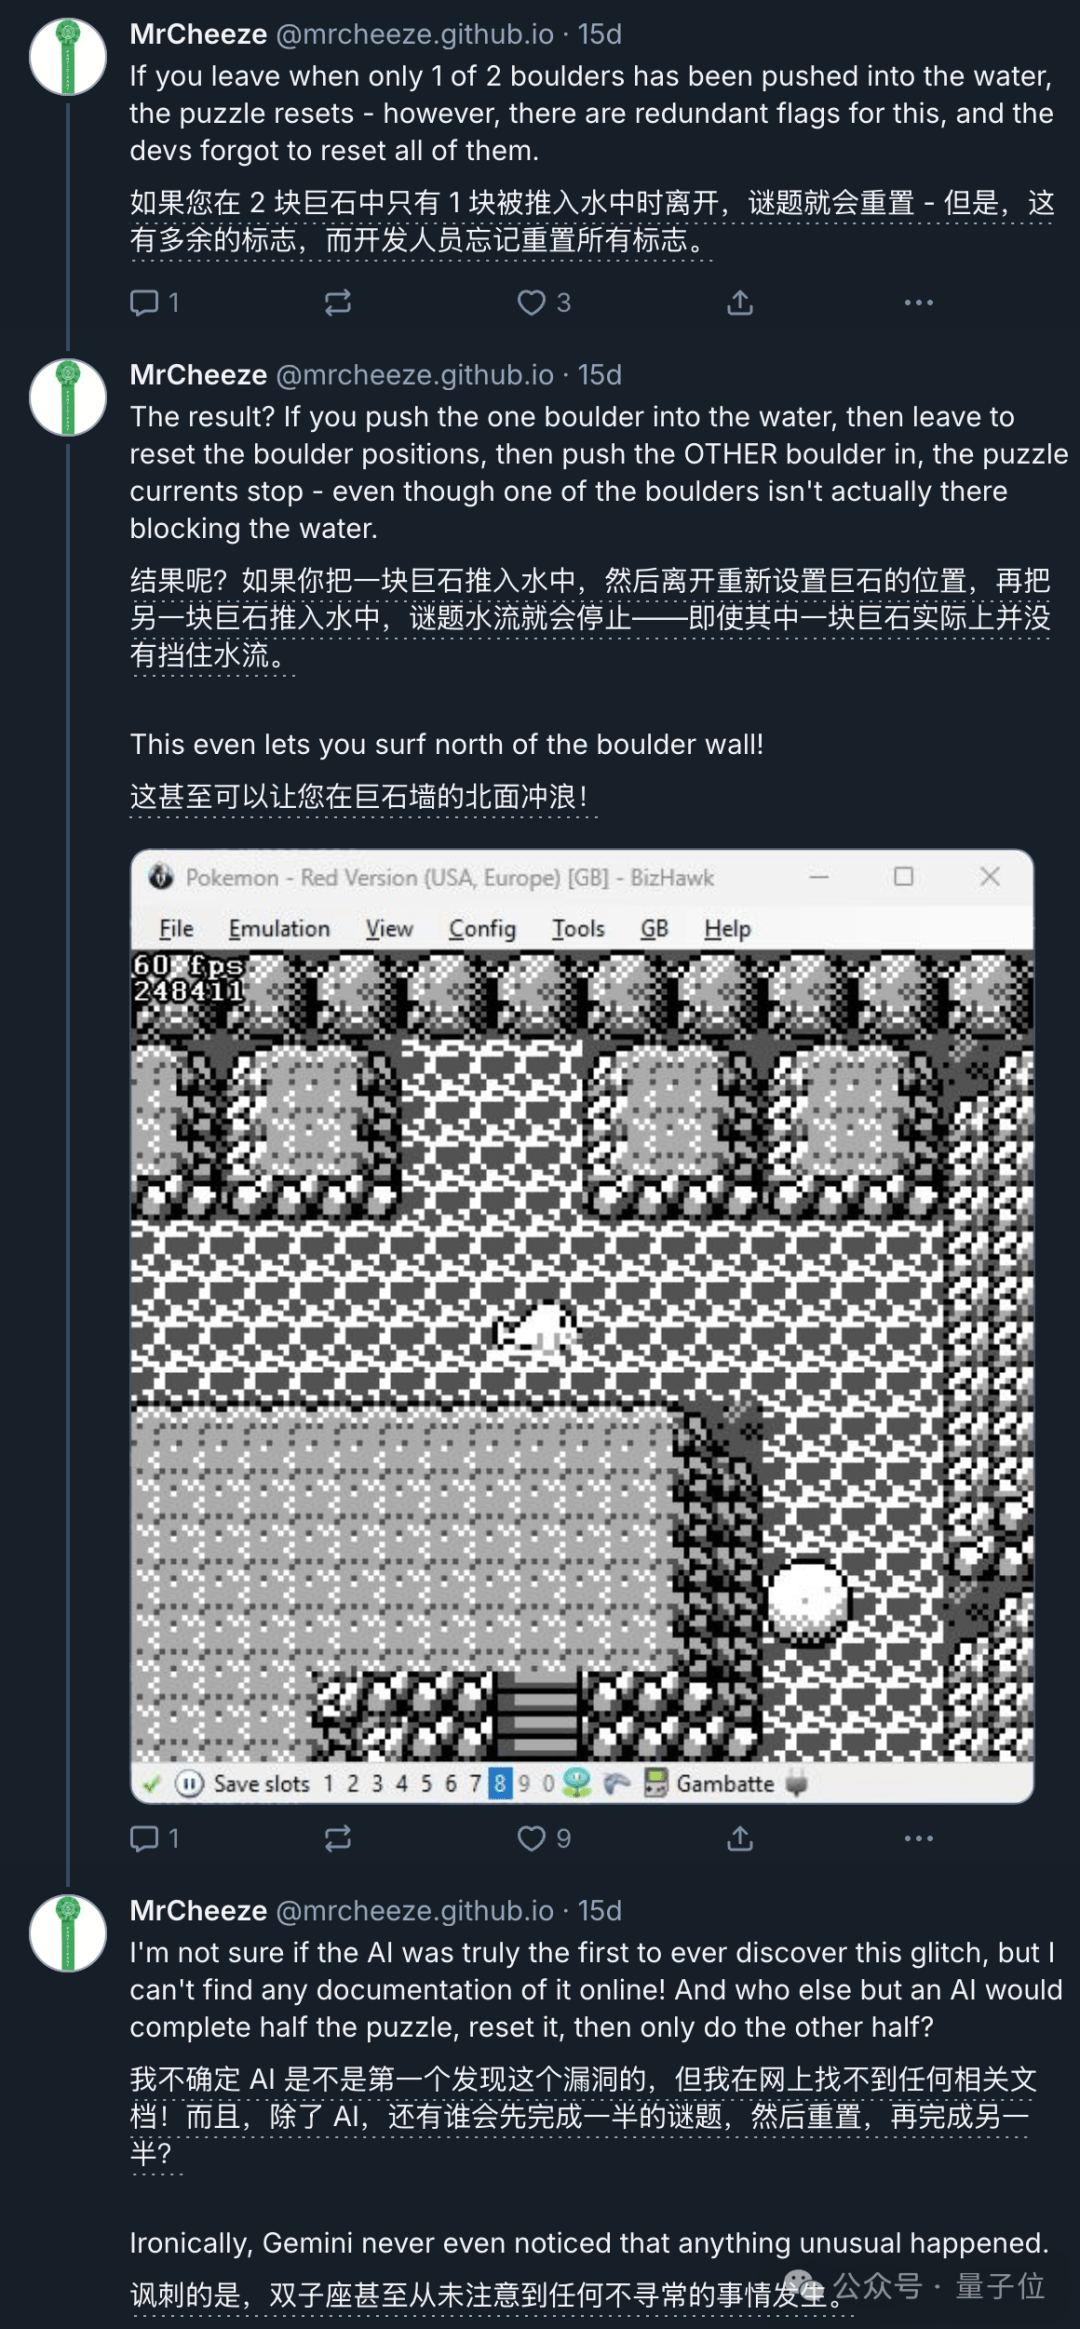The image size is (1080, 2329).
Task: Repost the first MrCheeze post
Action: click(338, 302)
